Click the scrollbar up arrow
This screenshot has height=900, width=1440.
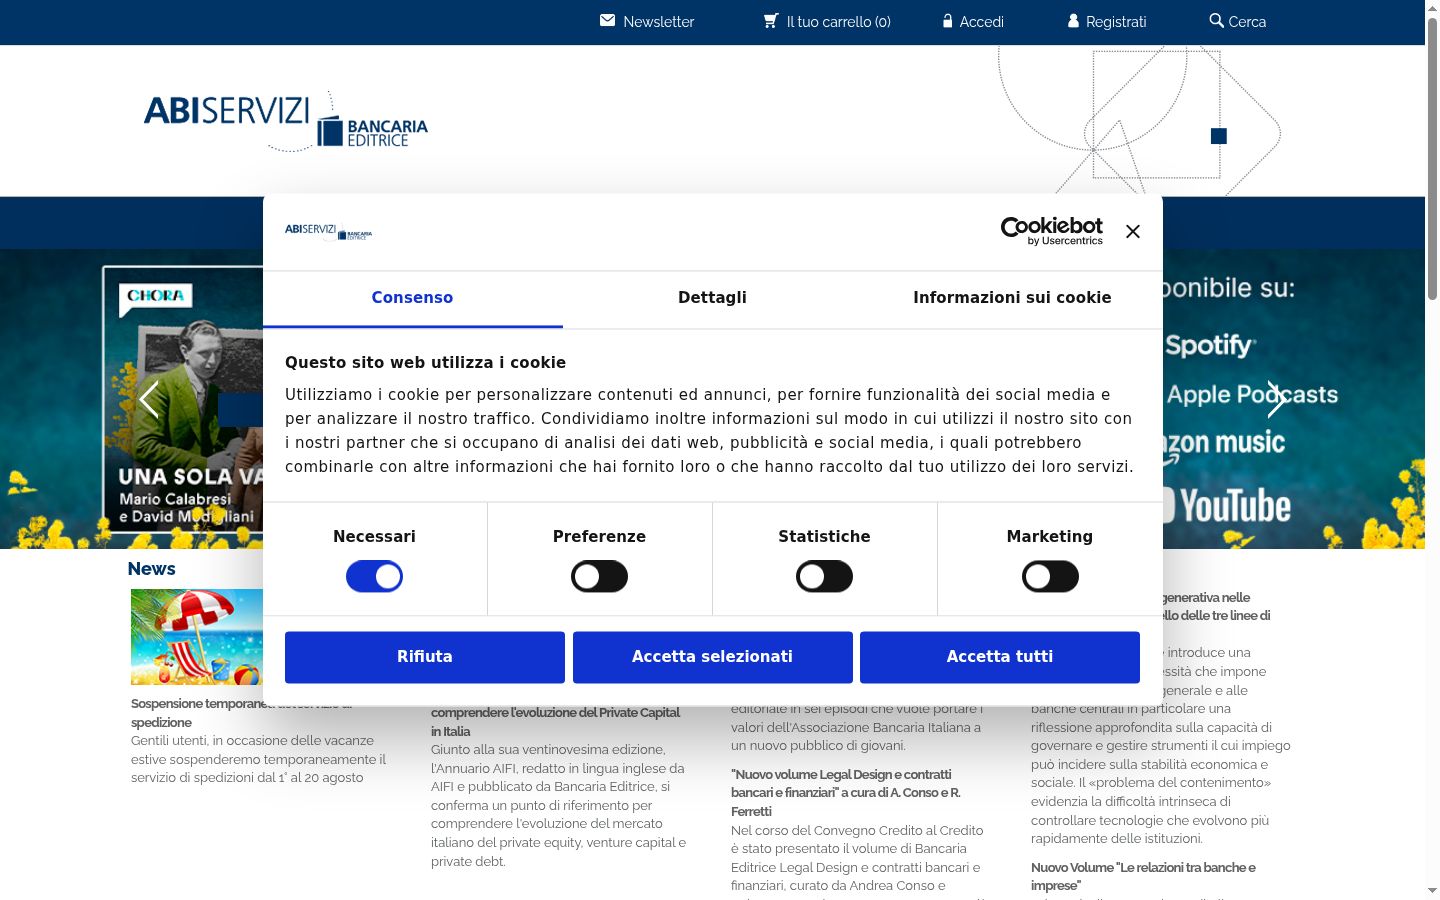click(x=1432, y=7)
